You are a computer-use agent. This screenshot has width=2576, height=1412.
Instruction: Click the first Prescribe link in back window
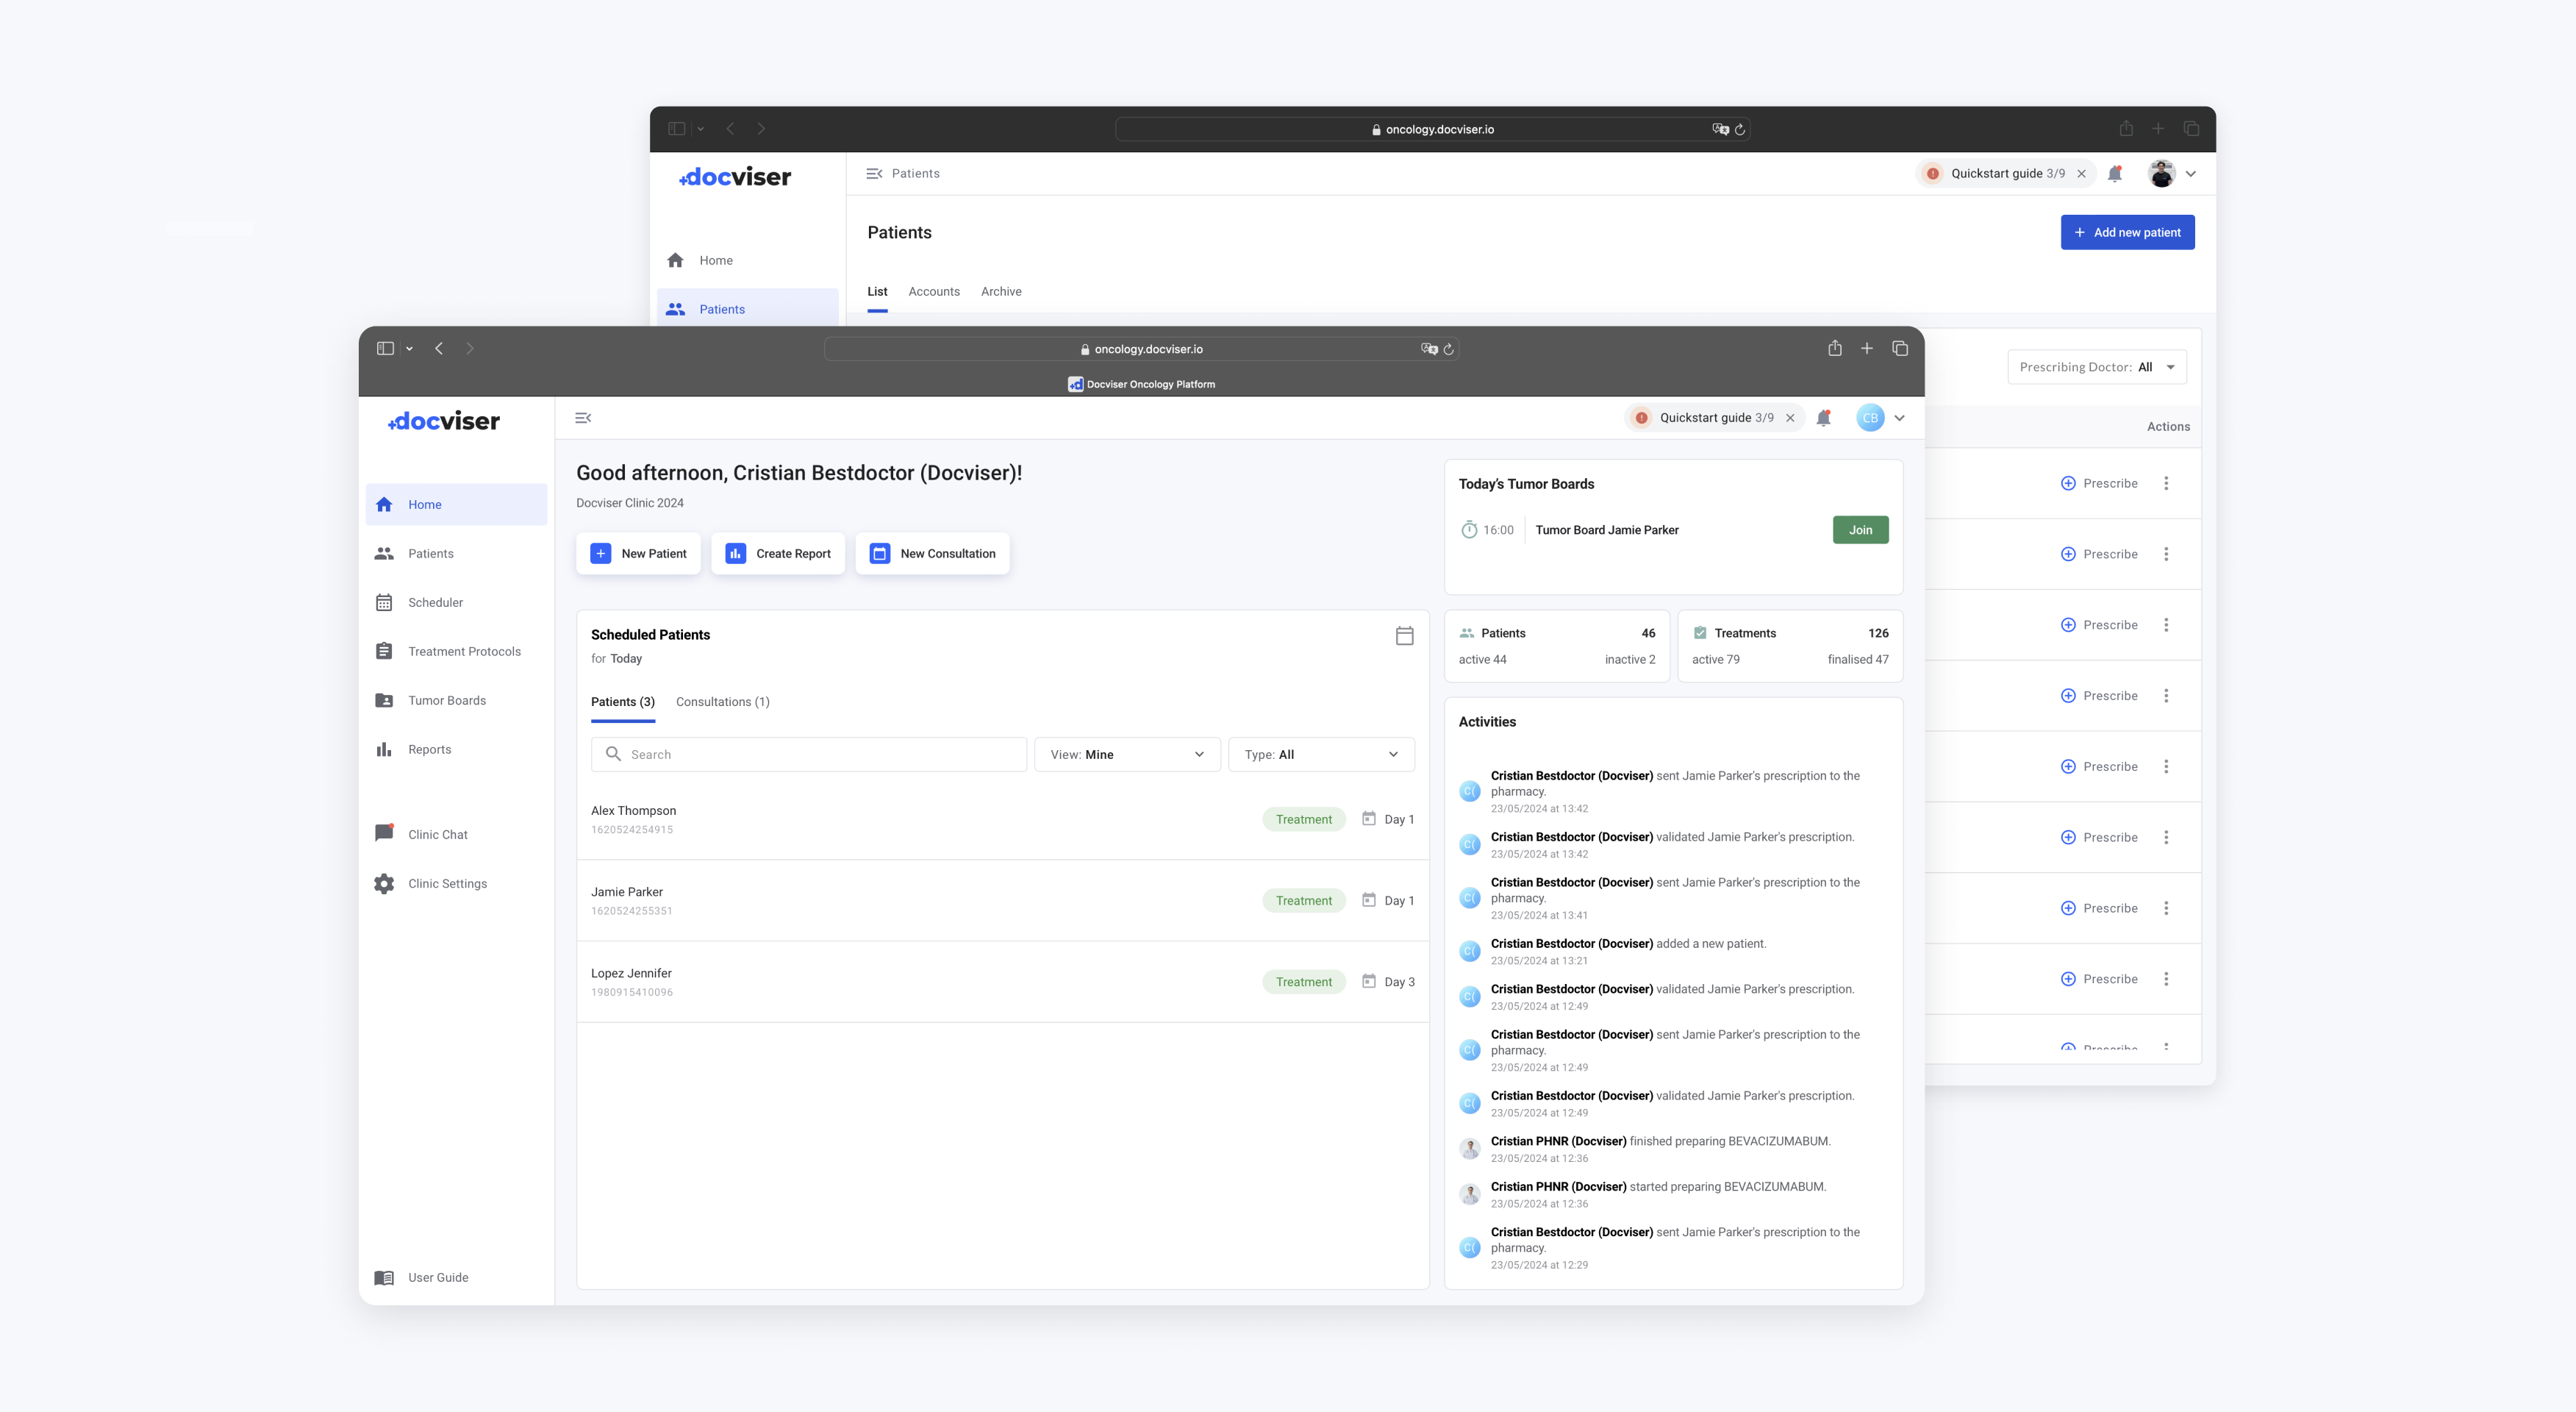pyautogui.click(x=2099, y=483)
